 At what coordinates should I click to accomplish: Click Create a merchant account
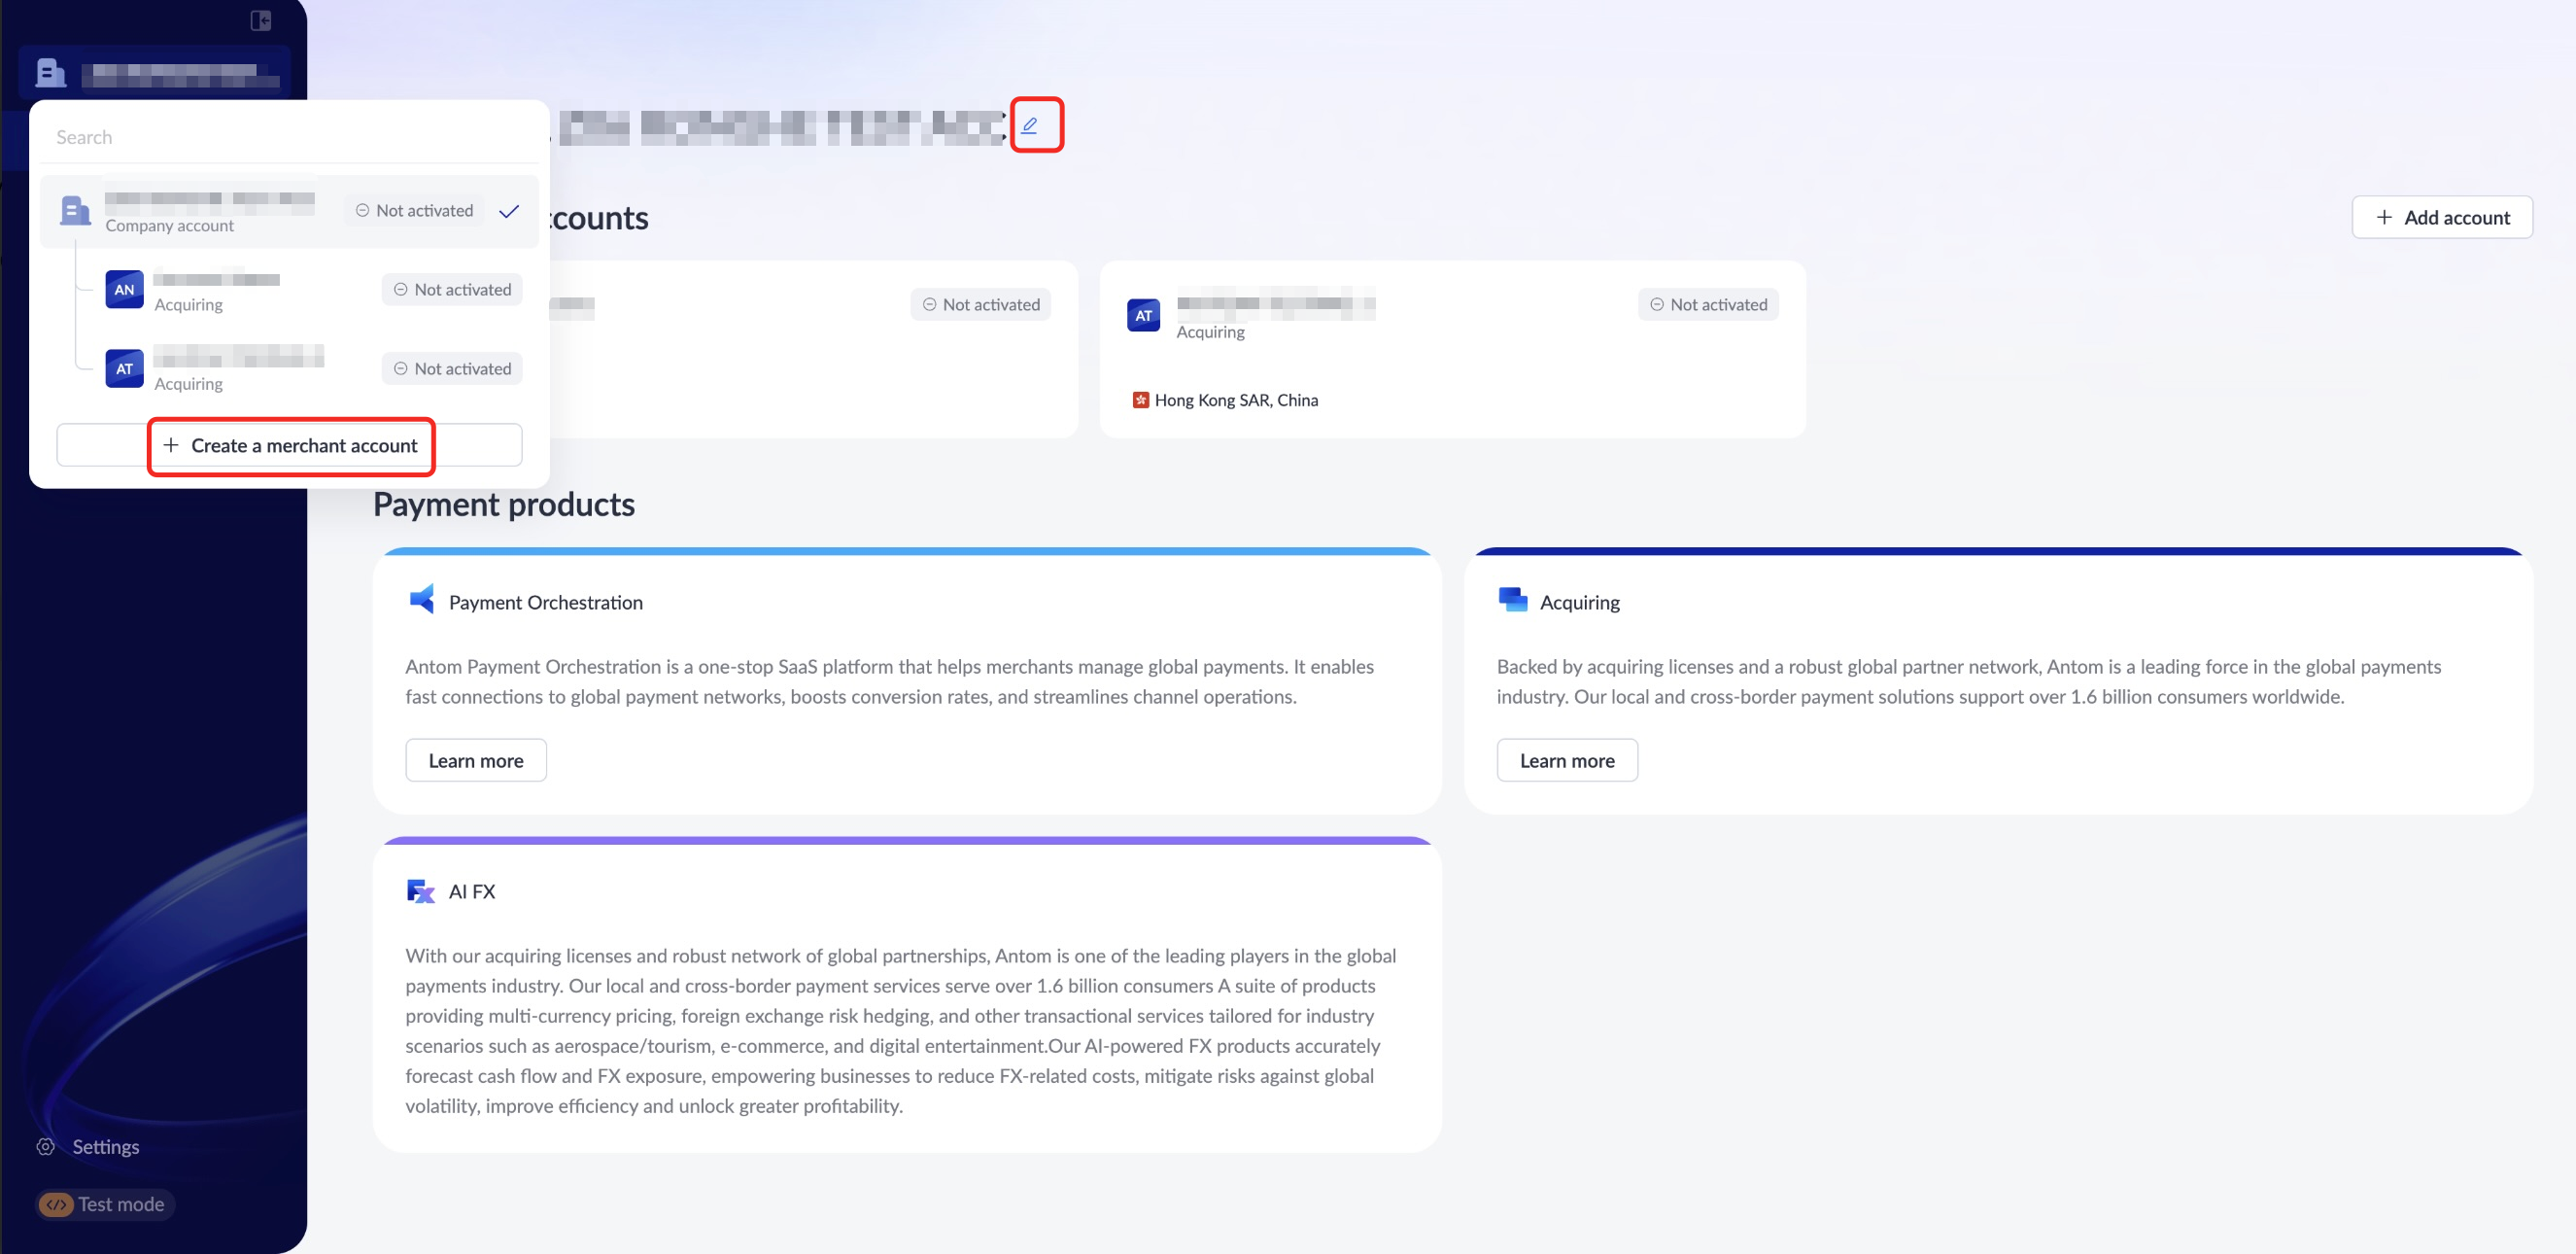(290, 445)
